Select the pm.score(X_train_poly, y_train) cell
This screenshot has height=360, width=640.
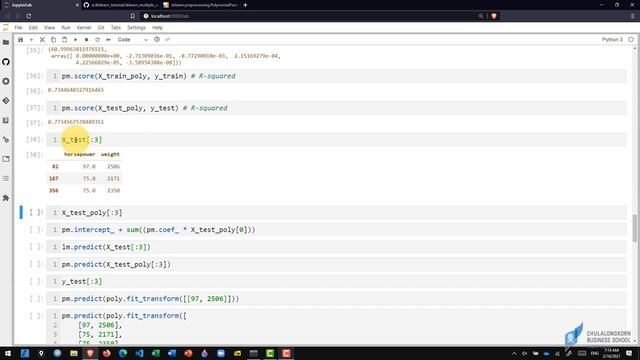[x=336, y=76]
